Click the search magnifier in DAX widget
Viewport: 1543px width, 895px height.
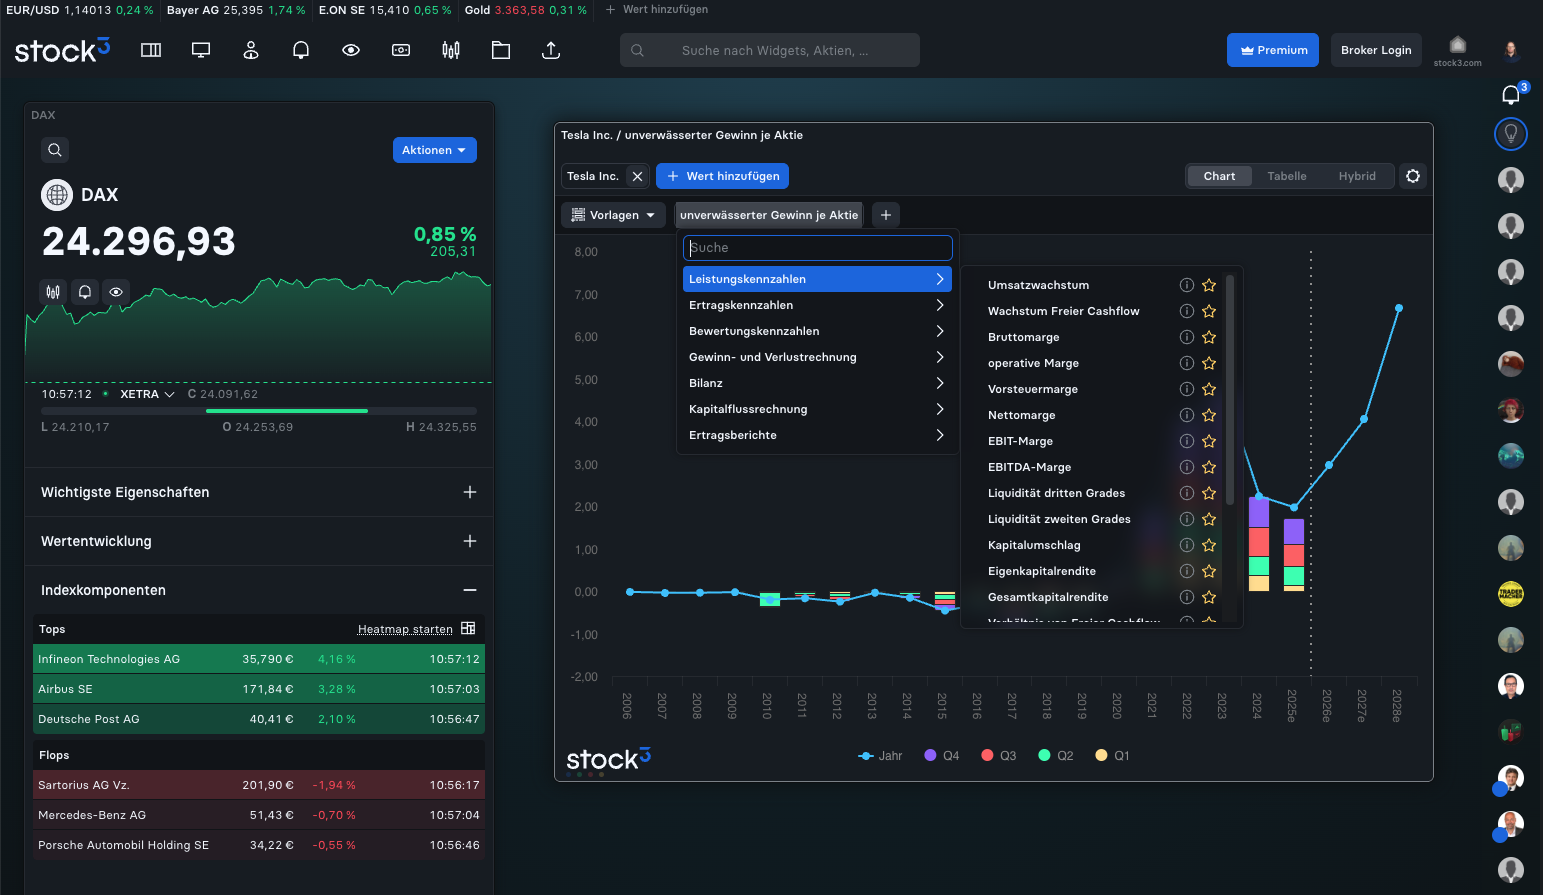pyautogui.click(x=55, y=150)
